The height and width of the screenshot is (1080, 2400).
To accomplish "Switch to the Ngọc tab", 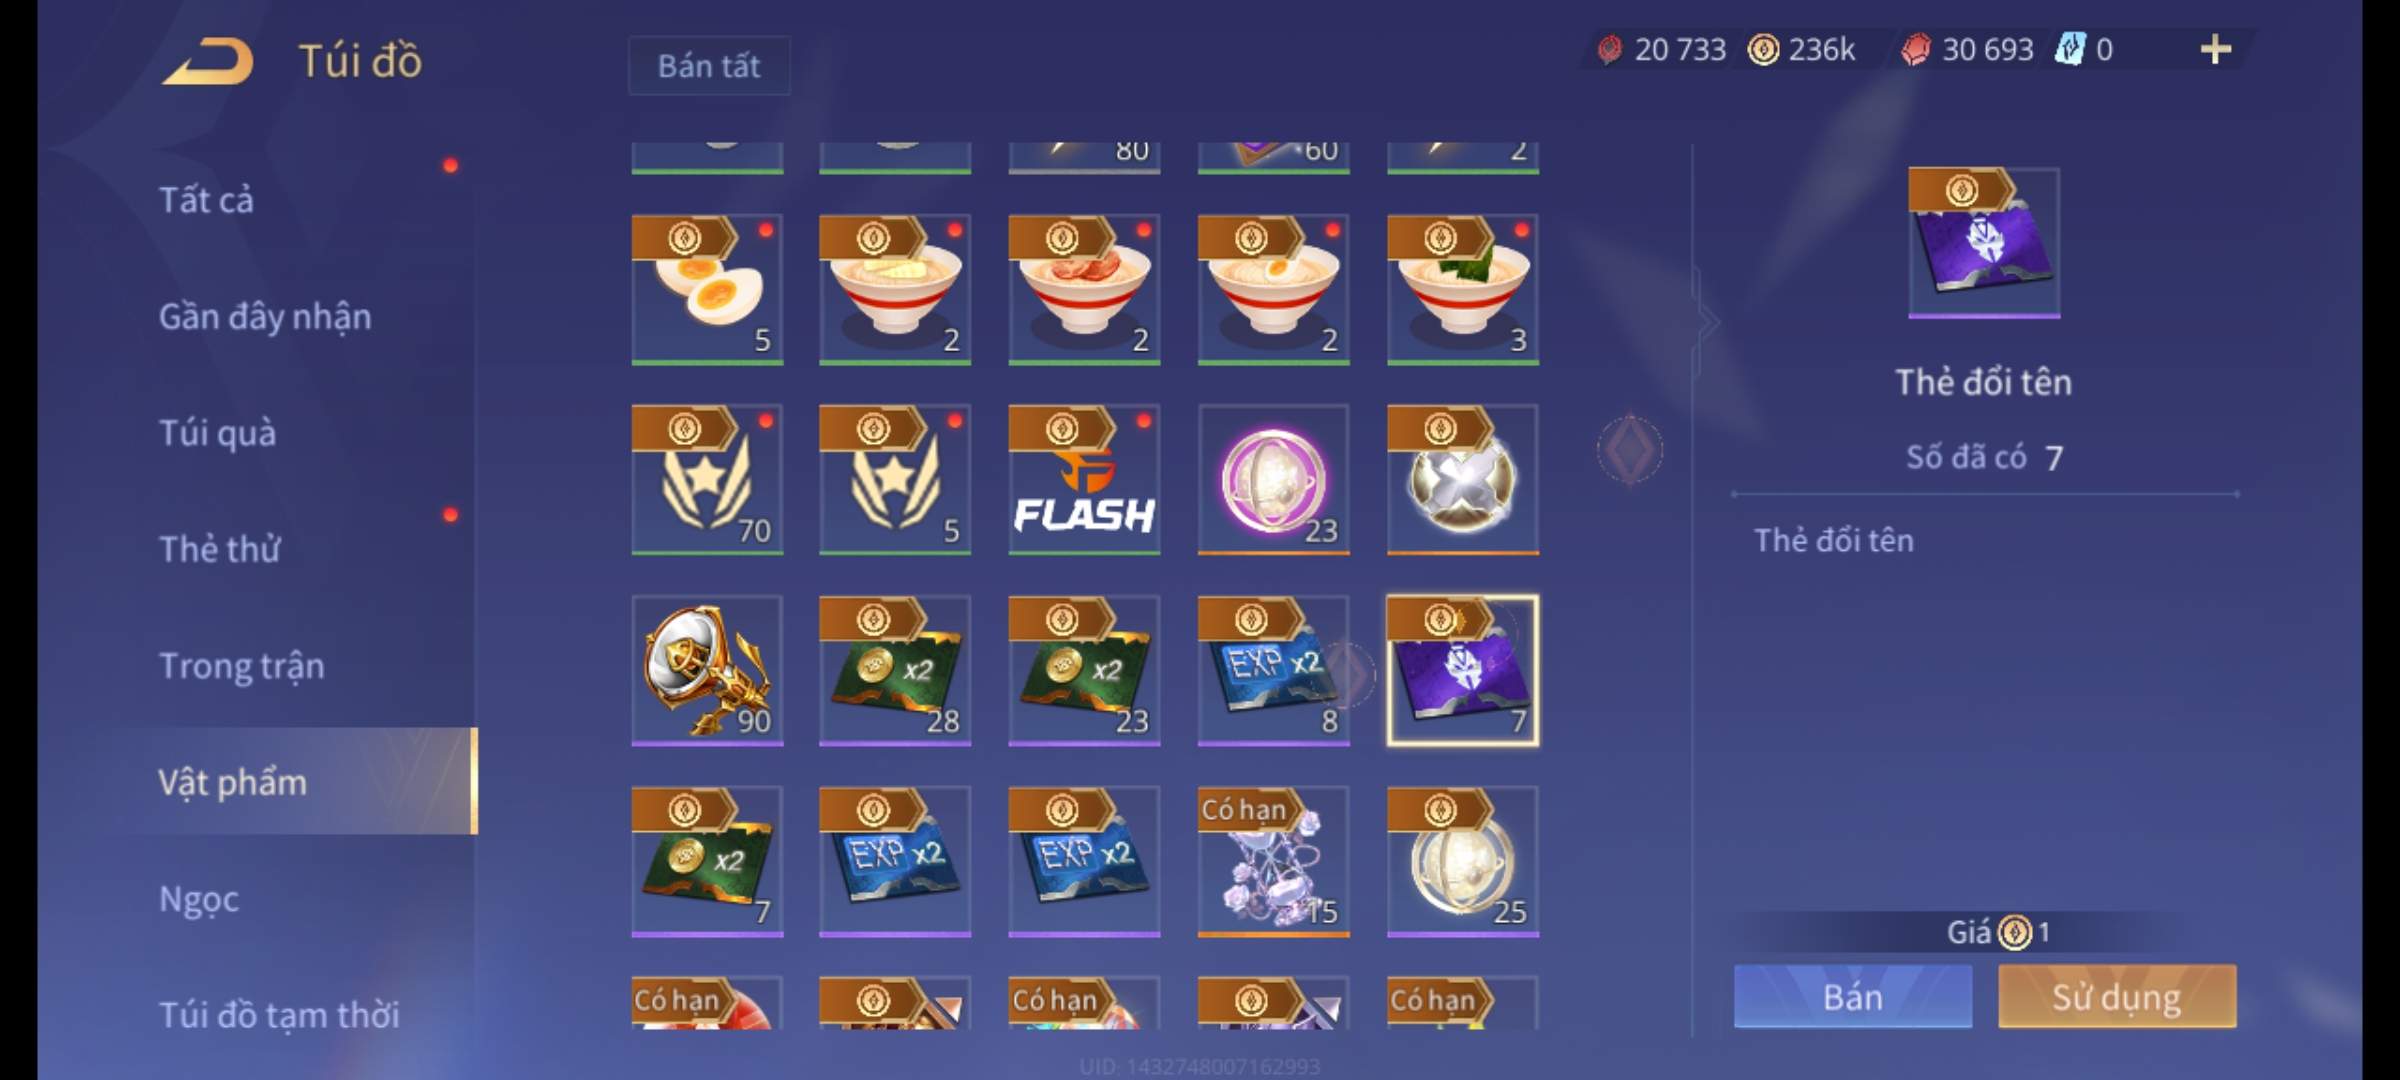I will (199, 899).
